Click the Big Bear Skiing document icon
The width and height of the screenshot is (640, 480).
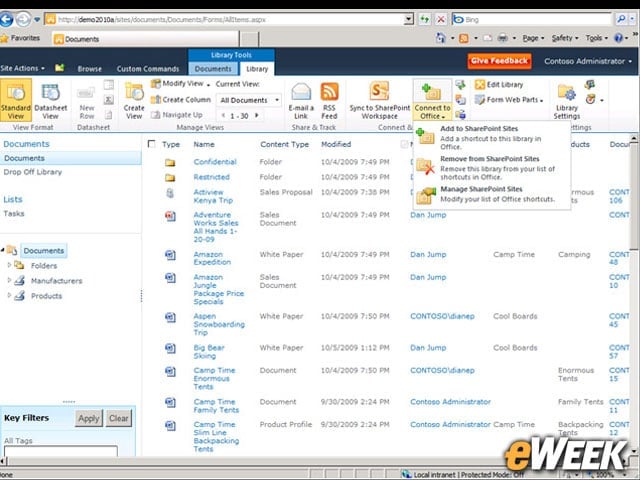170,348
